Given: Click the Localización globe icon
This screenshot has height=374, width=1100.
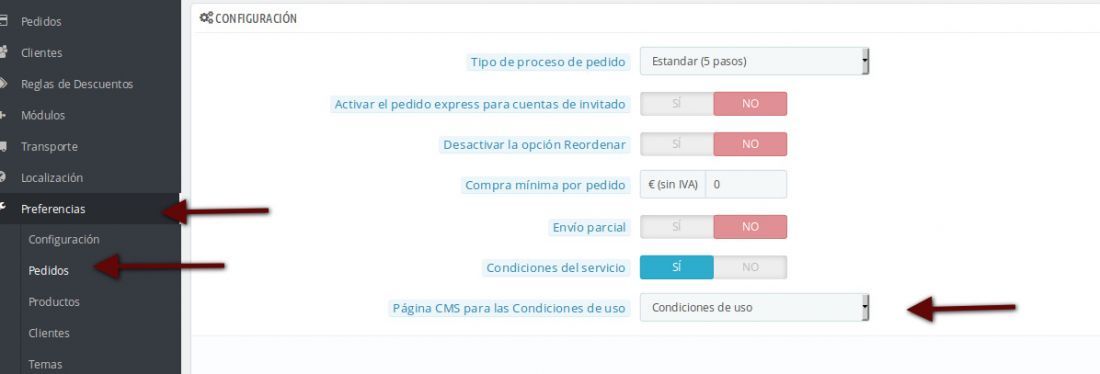Looking at the screenshot, I should 4,178.
